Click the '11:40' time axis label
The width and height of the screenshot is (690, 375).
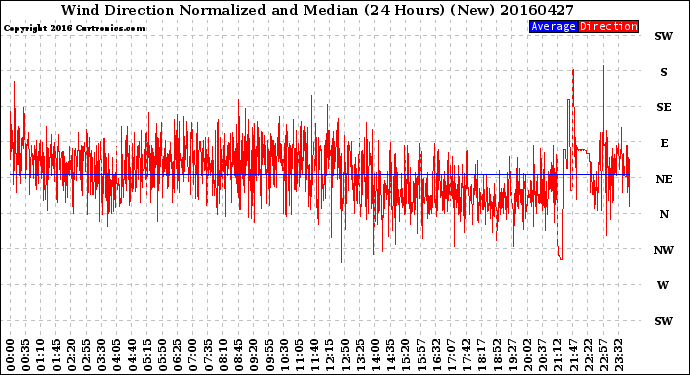click(314, 355)
